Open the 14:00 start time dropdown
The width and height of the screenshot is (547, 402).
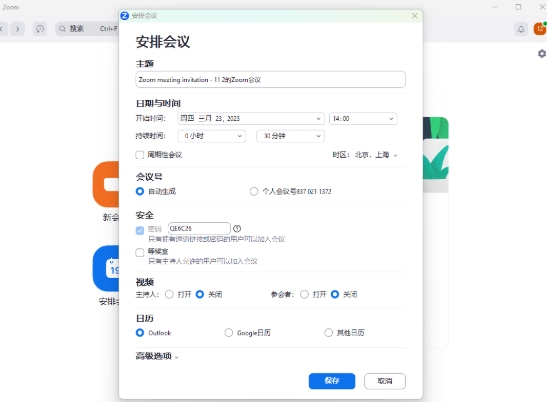(x=363, y=119)
